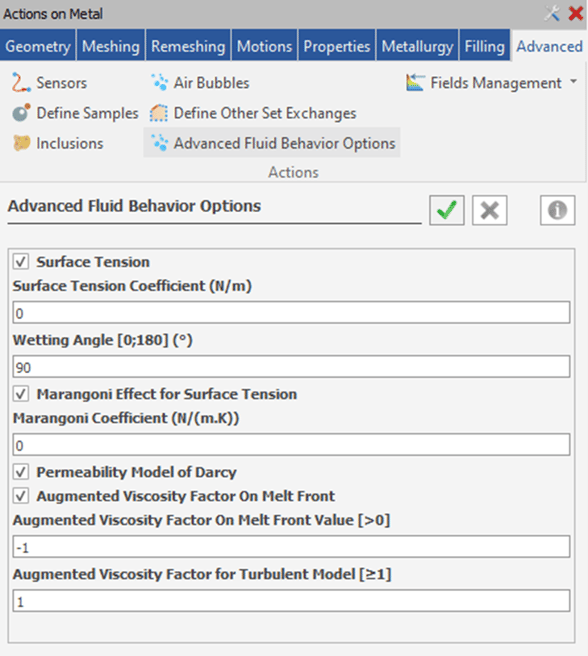The image size is (588, 656).
Task: Toggle Marangoni Effect for Surface Tension
Action: 21,394
